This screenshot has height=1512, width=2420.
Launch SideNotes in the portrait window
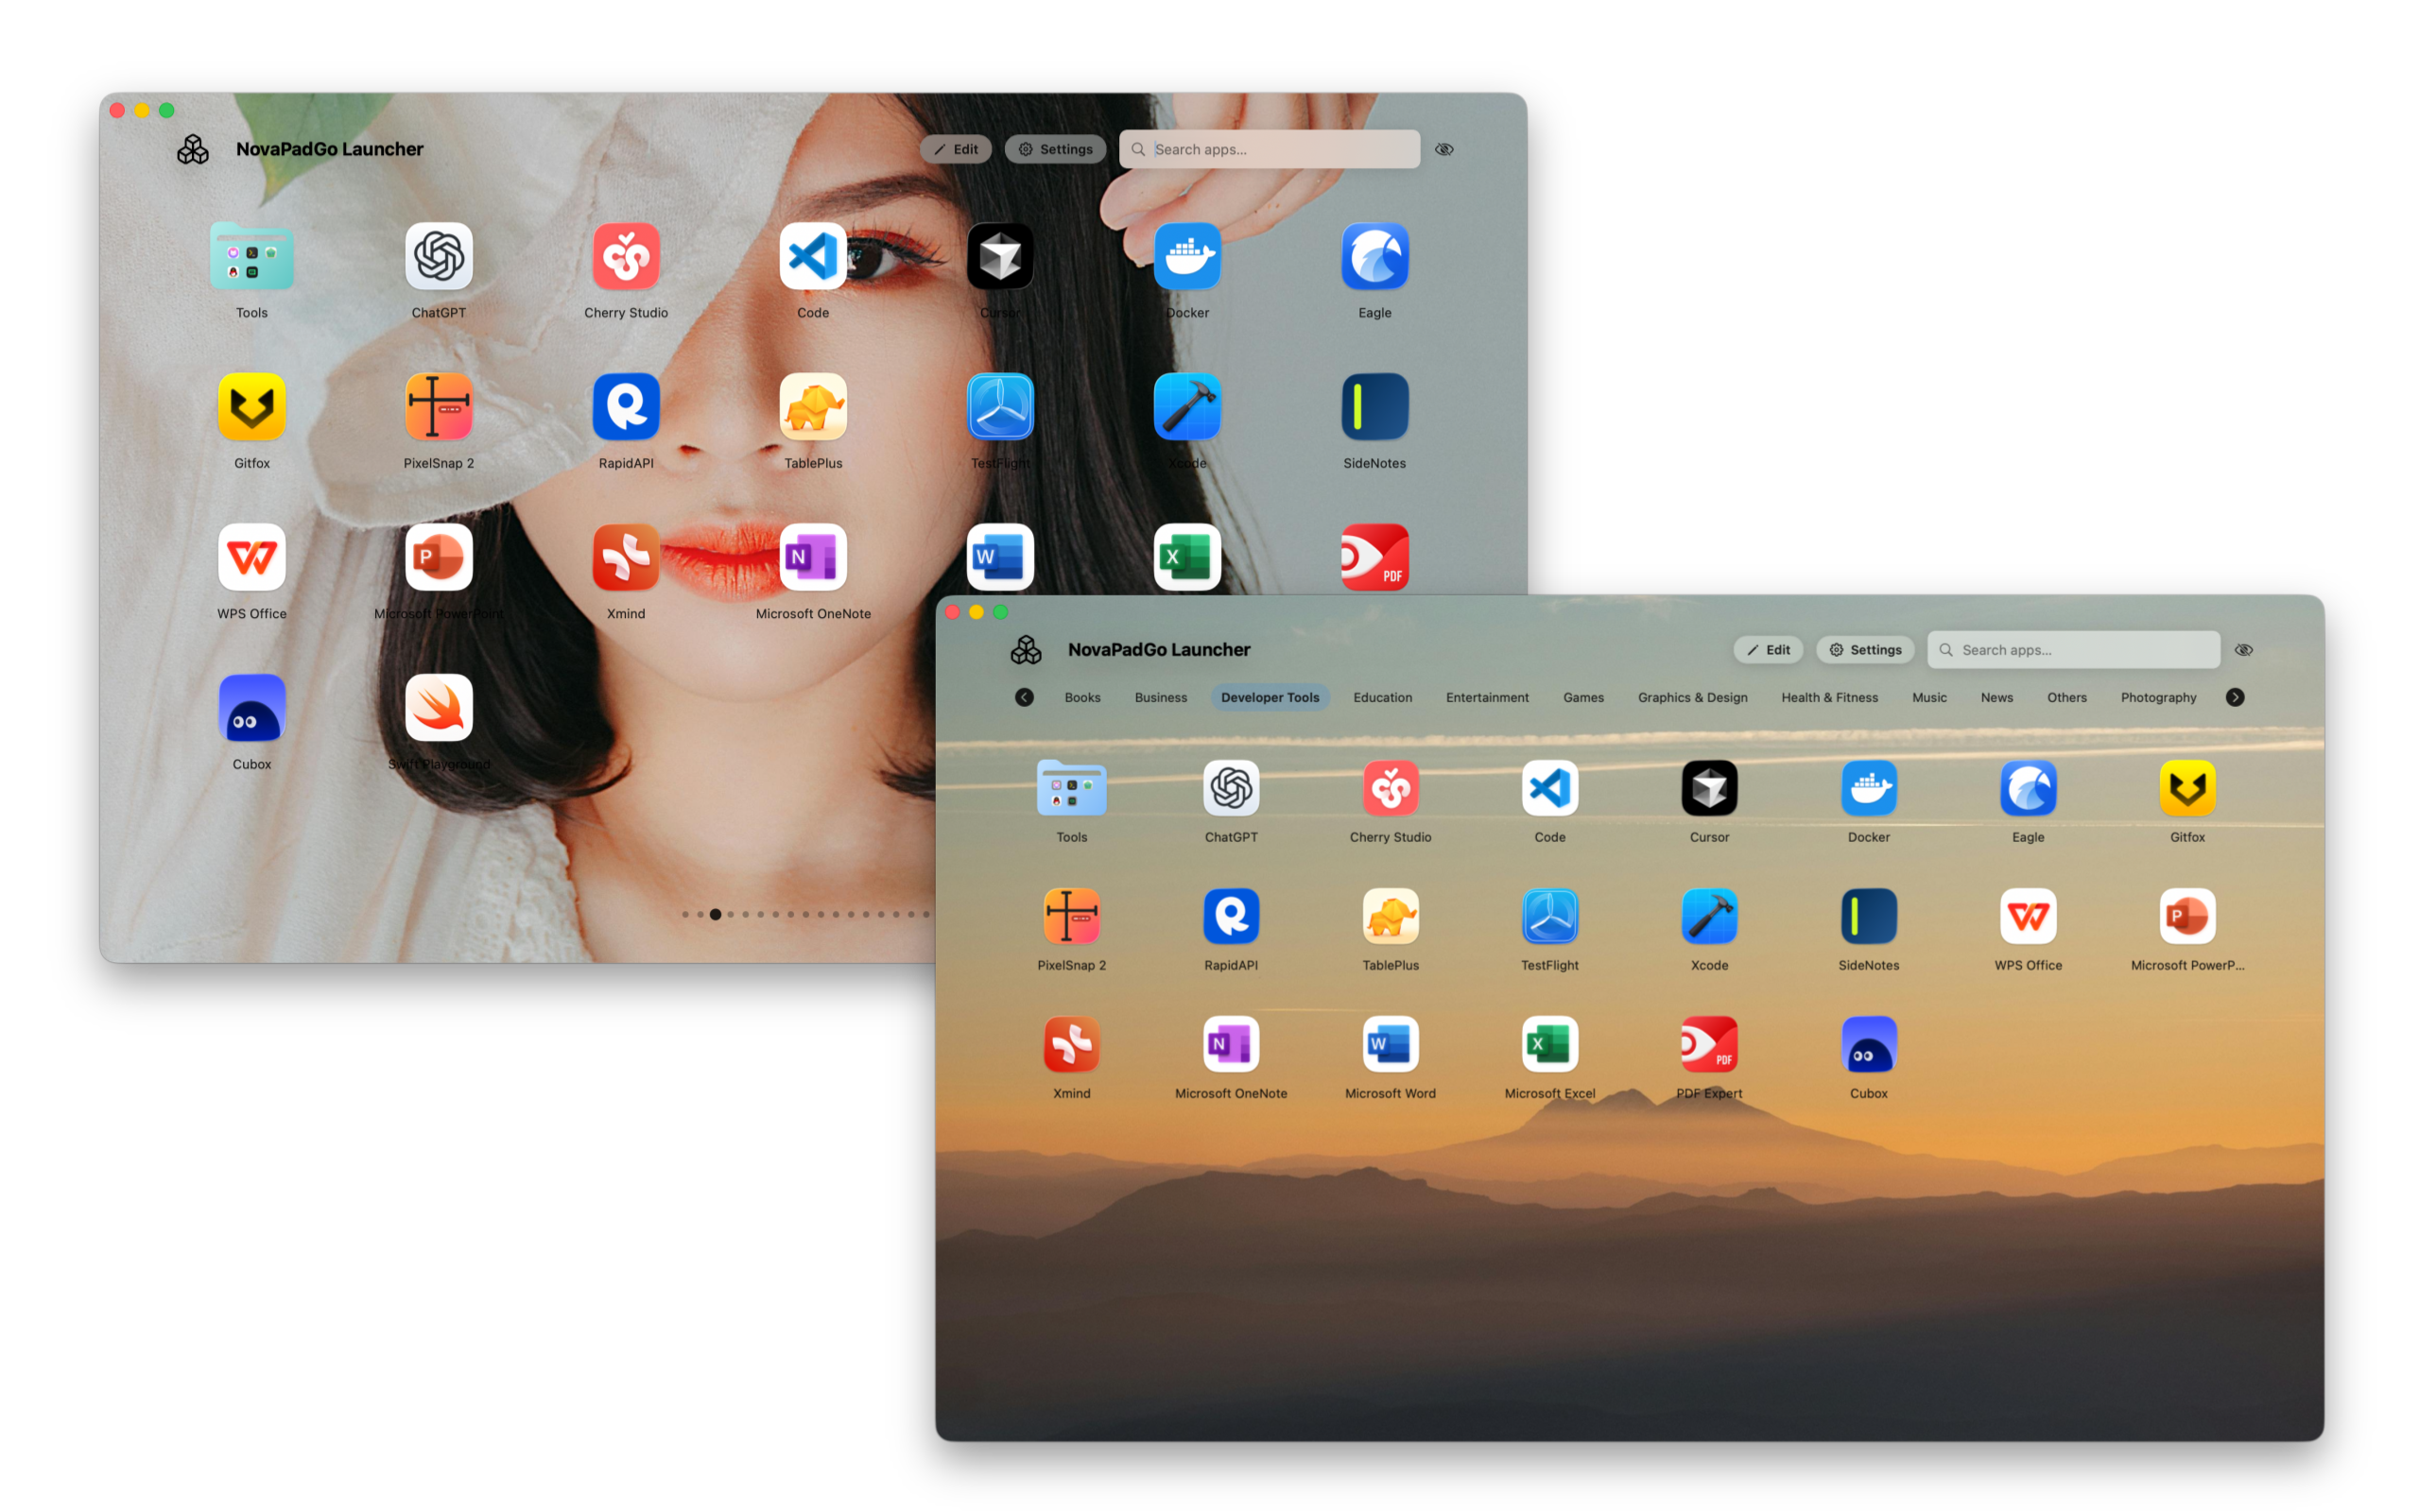pyautogui.click(x=1374, y=407)
